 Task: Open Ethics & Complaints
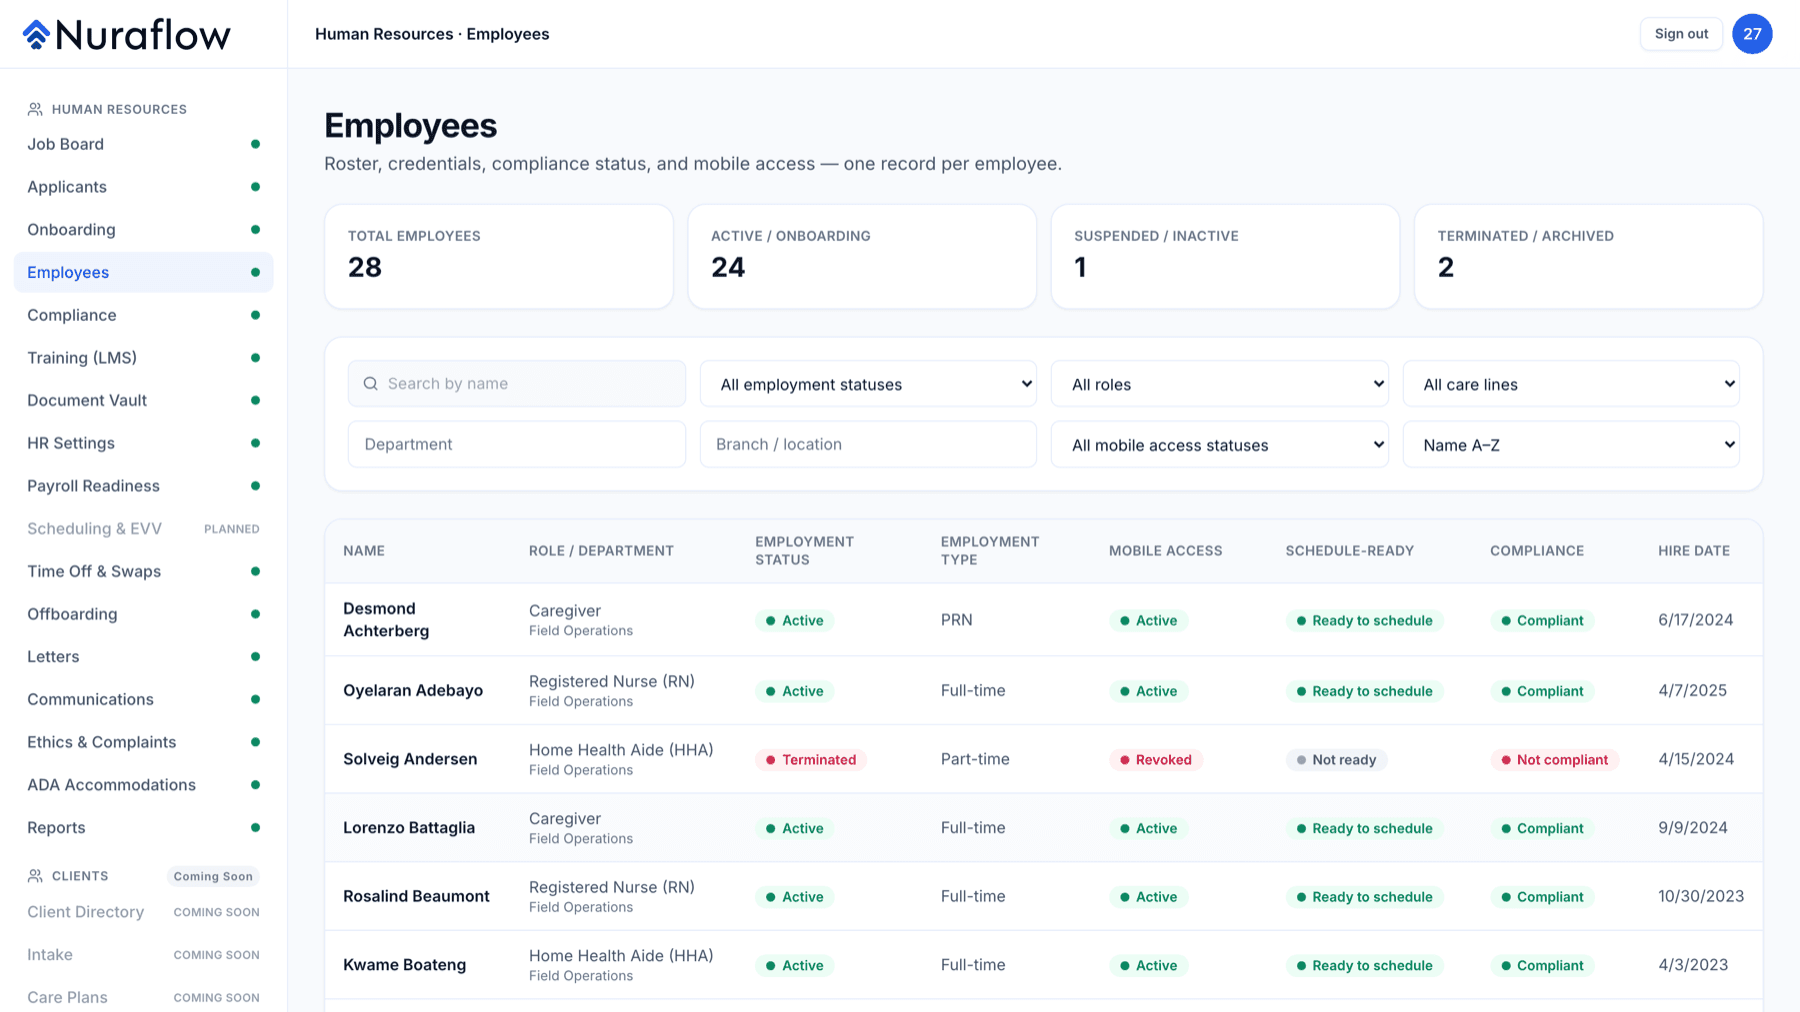(143, 742)
